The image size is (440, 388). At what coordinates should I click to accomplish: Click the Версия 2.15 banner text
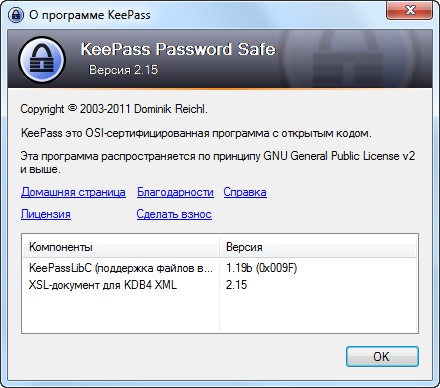[x=123, y=70]
